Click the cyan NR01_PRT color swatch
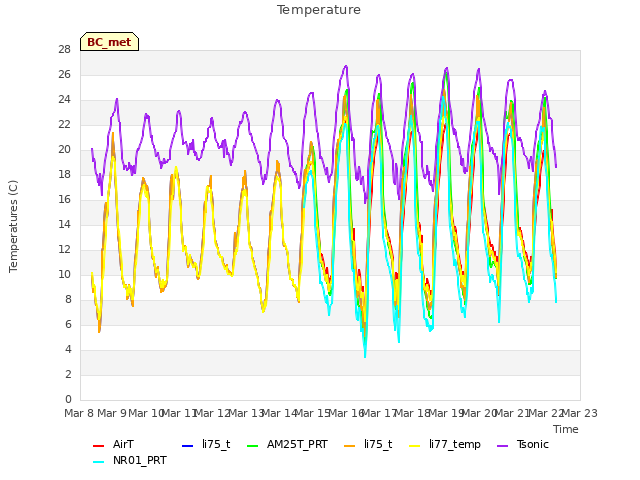Image resolution: width=640 pixels, height=480 pixels. click(98, 462)
